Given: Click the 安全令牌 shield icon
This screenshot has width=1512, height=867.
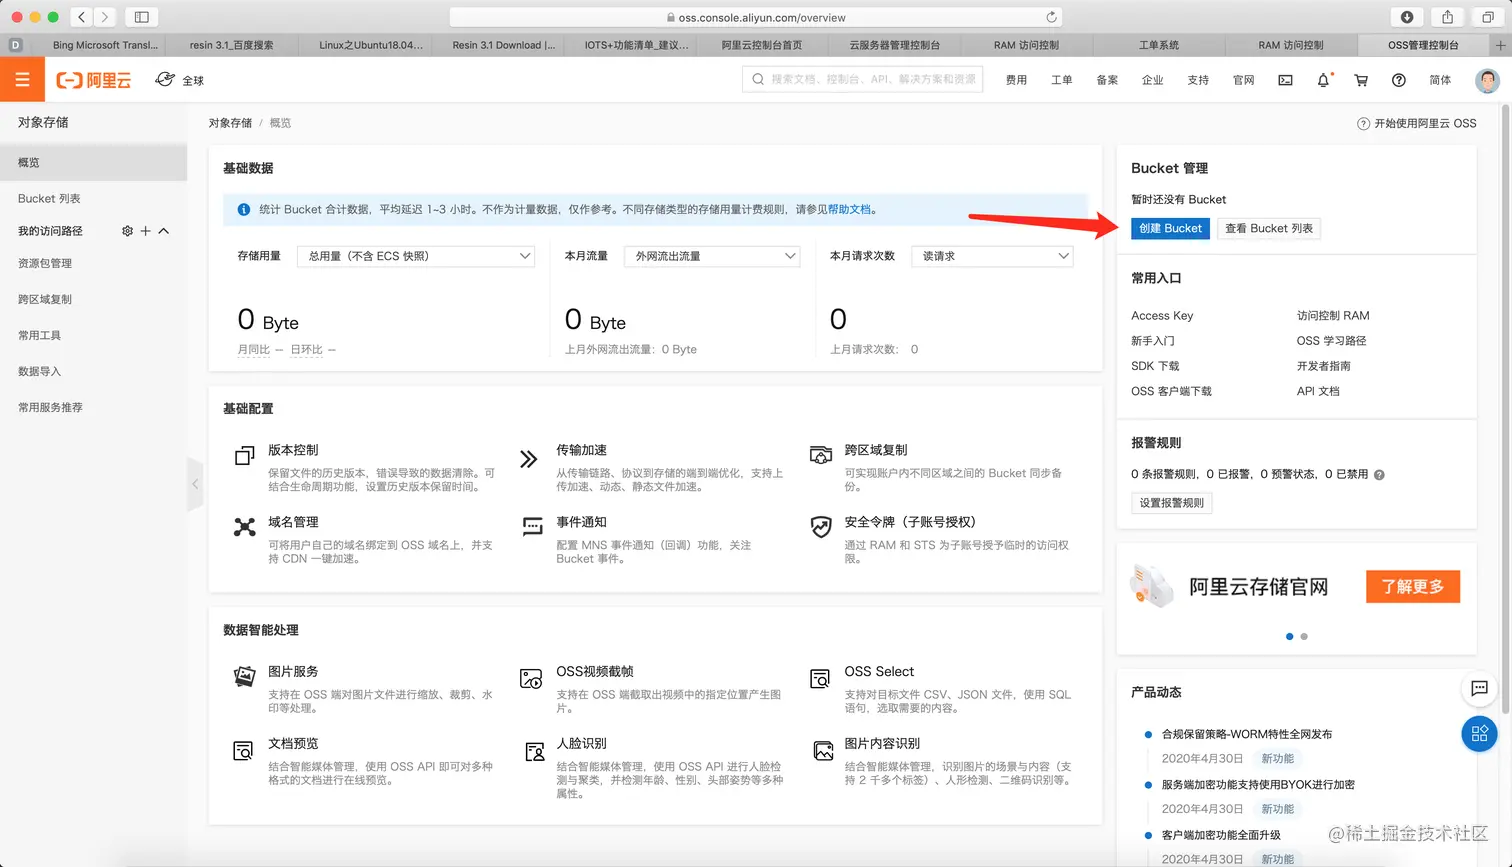Looking at the screenshot, I should [821, 527].
